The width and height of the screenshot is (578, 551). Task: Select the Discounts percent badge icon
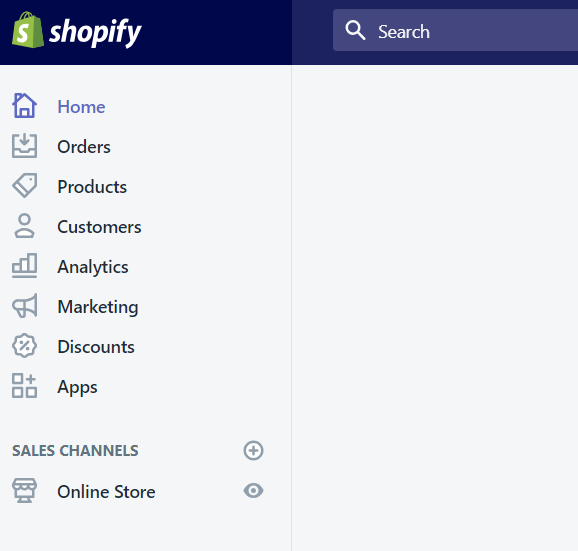(x=24, y=346)
